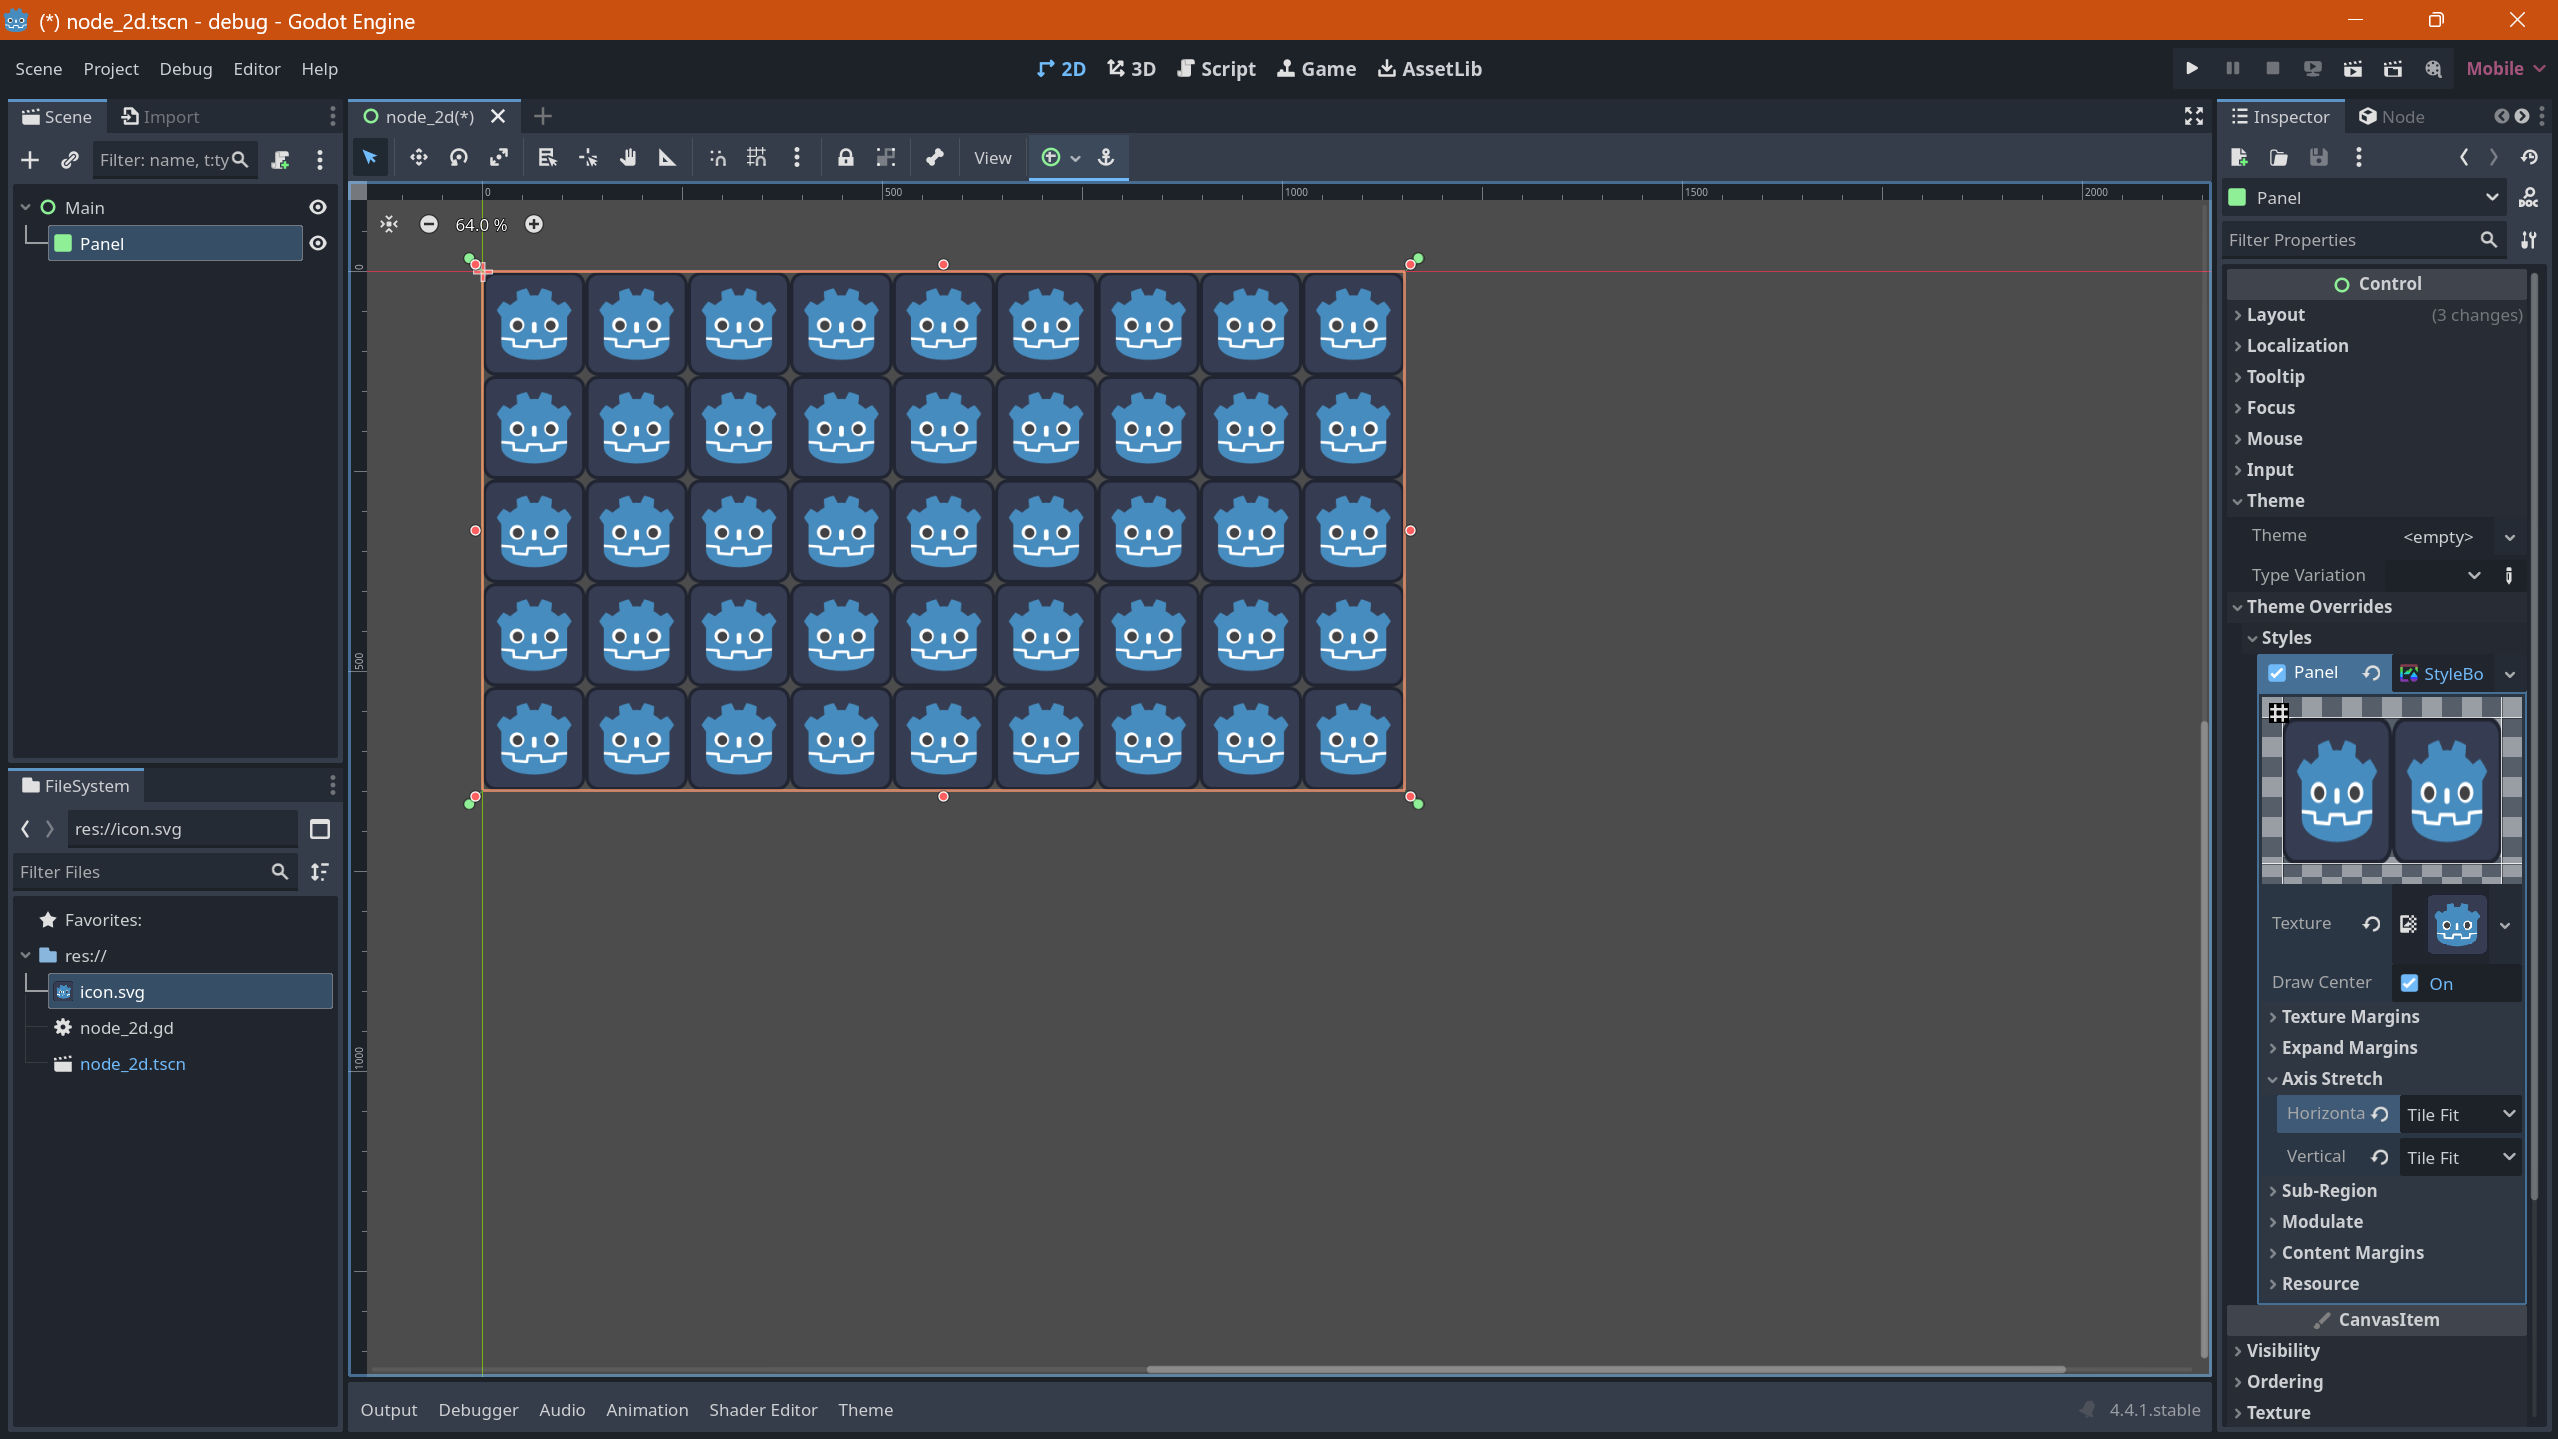This screenshot has height=1439, width=2558.
Task: Click the Texture icon thumbnail
Action: [x=2456, y=925]
